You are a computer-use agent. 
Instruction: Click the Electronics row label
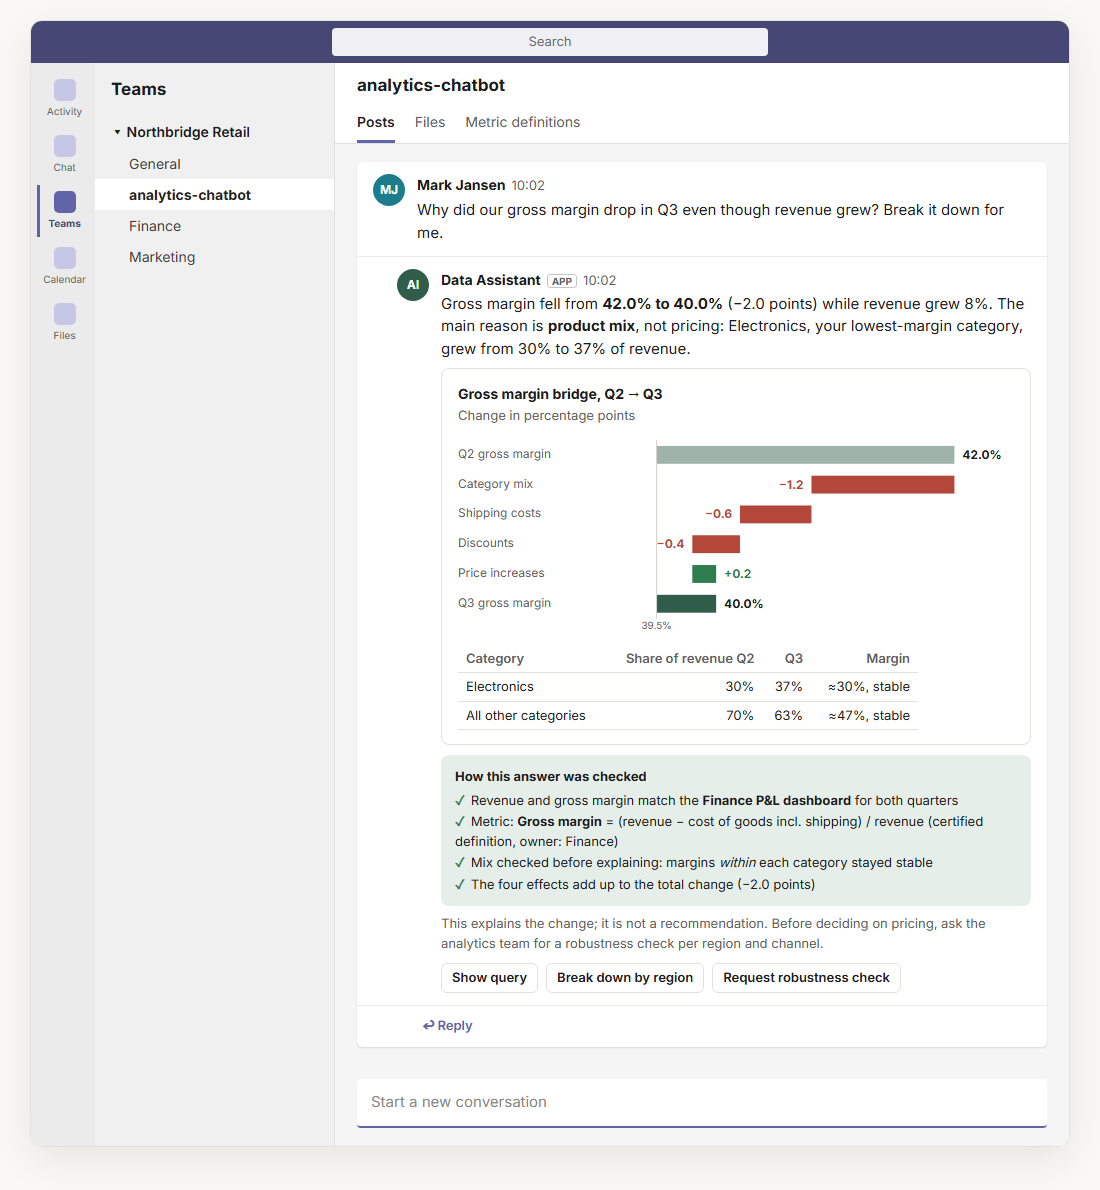click(x=500, y=687)
